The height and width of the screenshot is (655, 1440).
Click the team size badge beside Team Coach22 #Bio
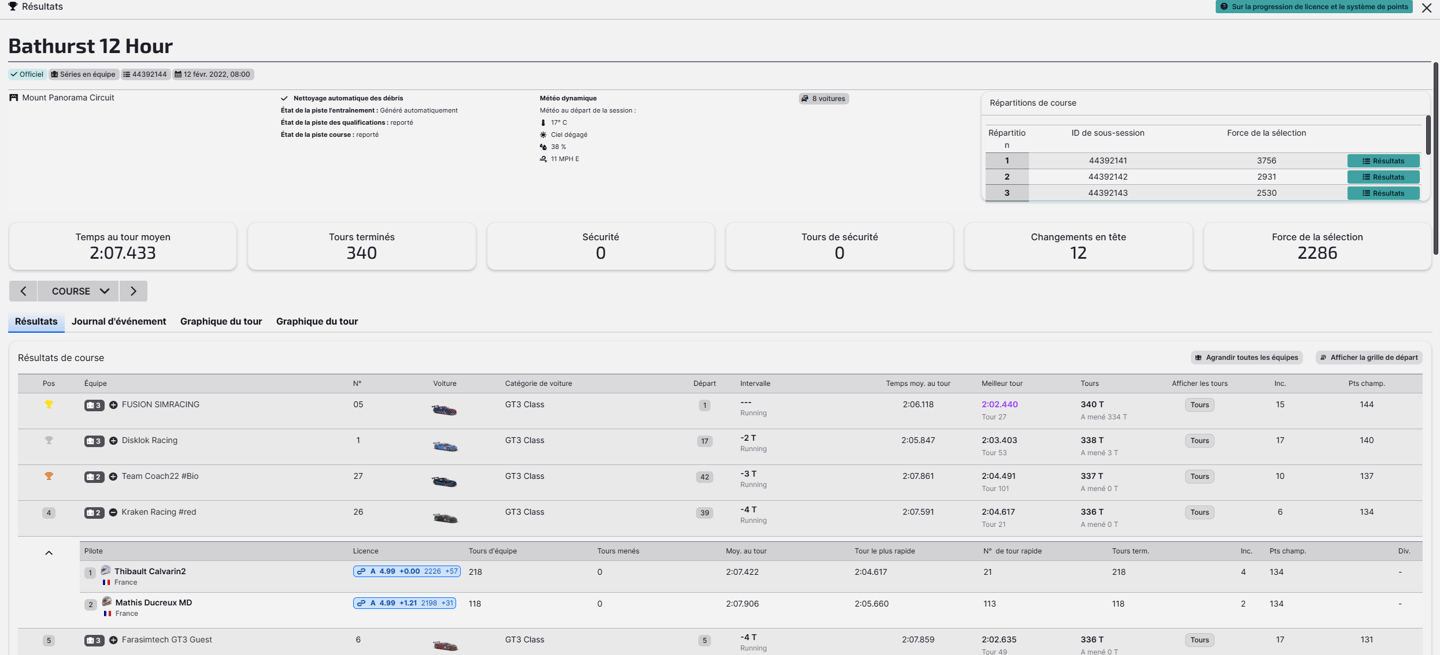tap(94, 477)
